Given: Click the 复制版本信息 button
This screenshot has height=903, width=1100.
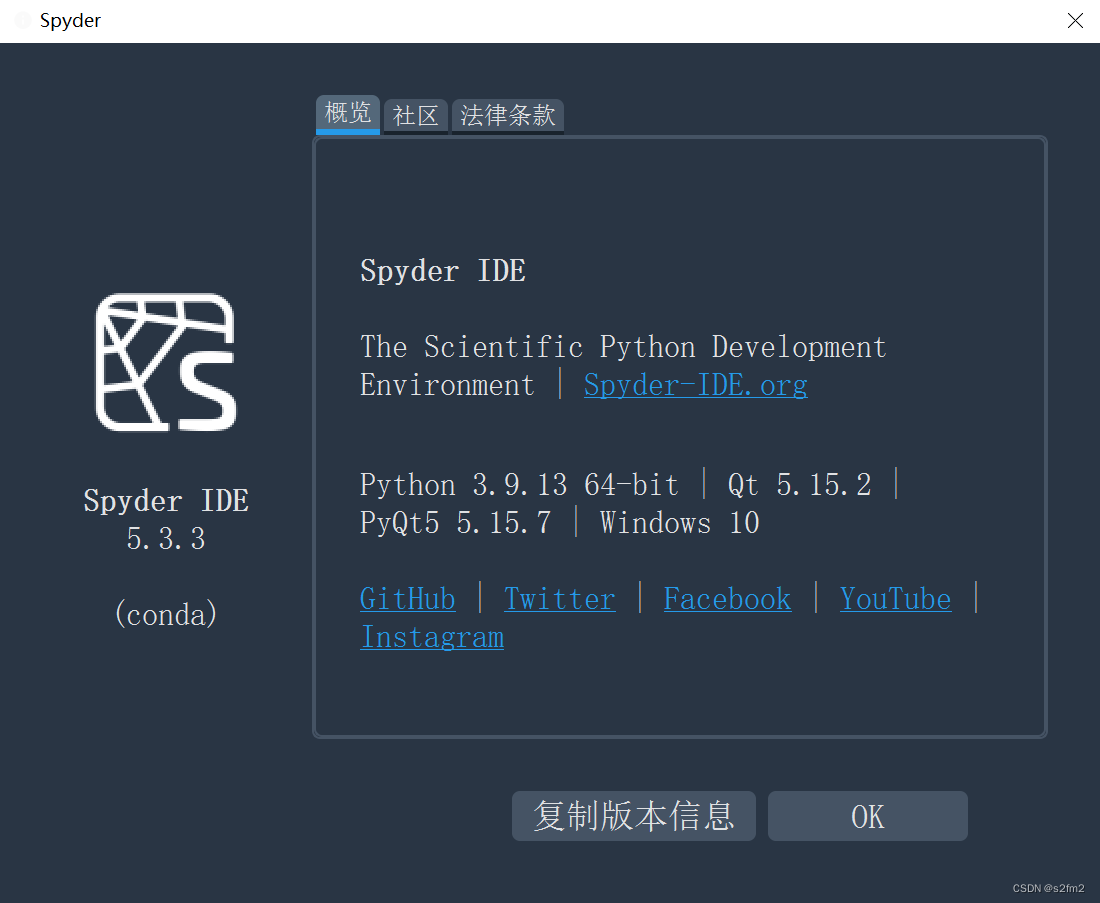Looking at the screenshot, I should click(x=633, y=816).
